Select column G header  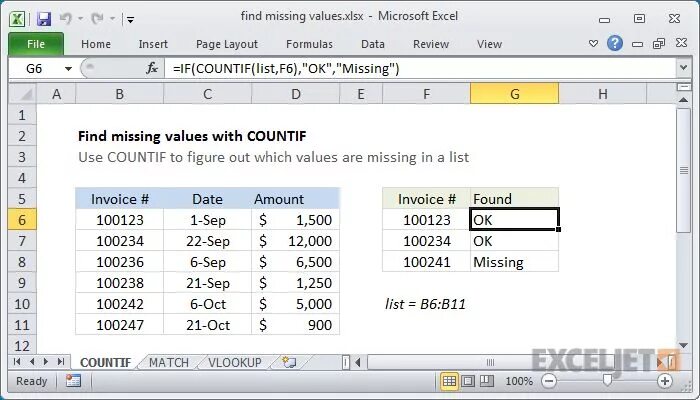coord(514,94)
